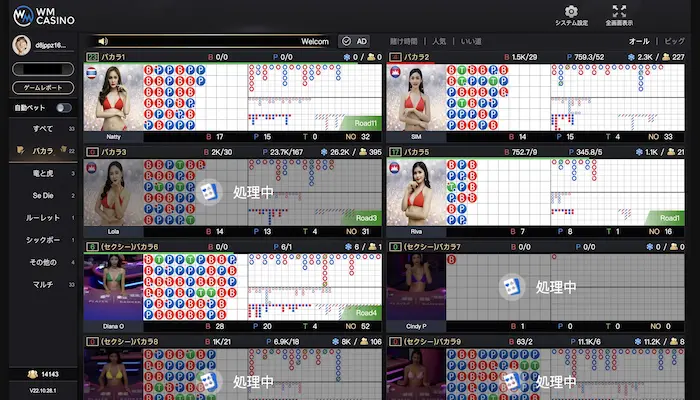Switch to オール filter tab
700x400 pixels.
[x=639, y=41]
